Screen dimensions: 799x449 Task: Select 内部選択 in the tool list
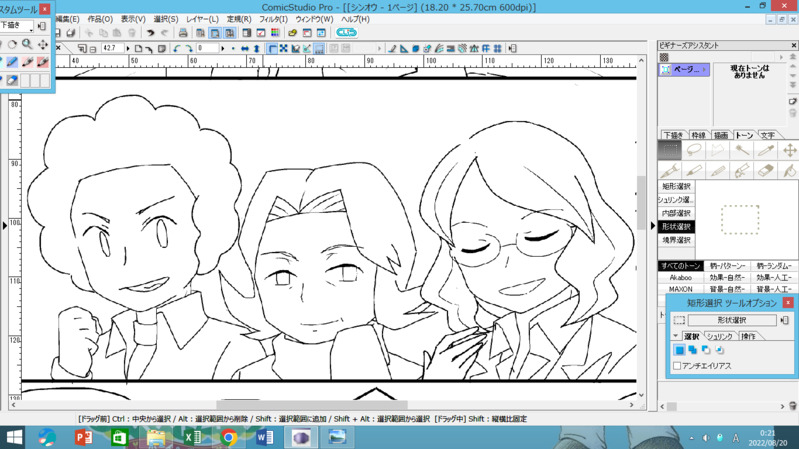pyautogui.click(x=676, y=213)
